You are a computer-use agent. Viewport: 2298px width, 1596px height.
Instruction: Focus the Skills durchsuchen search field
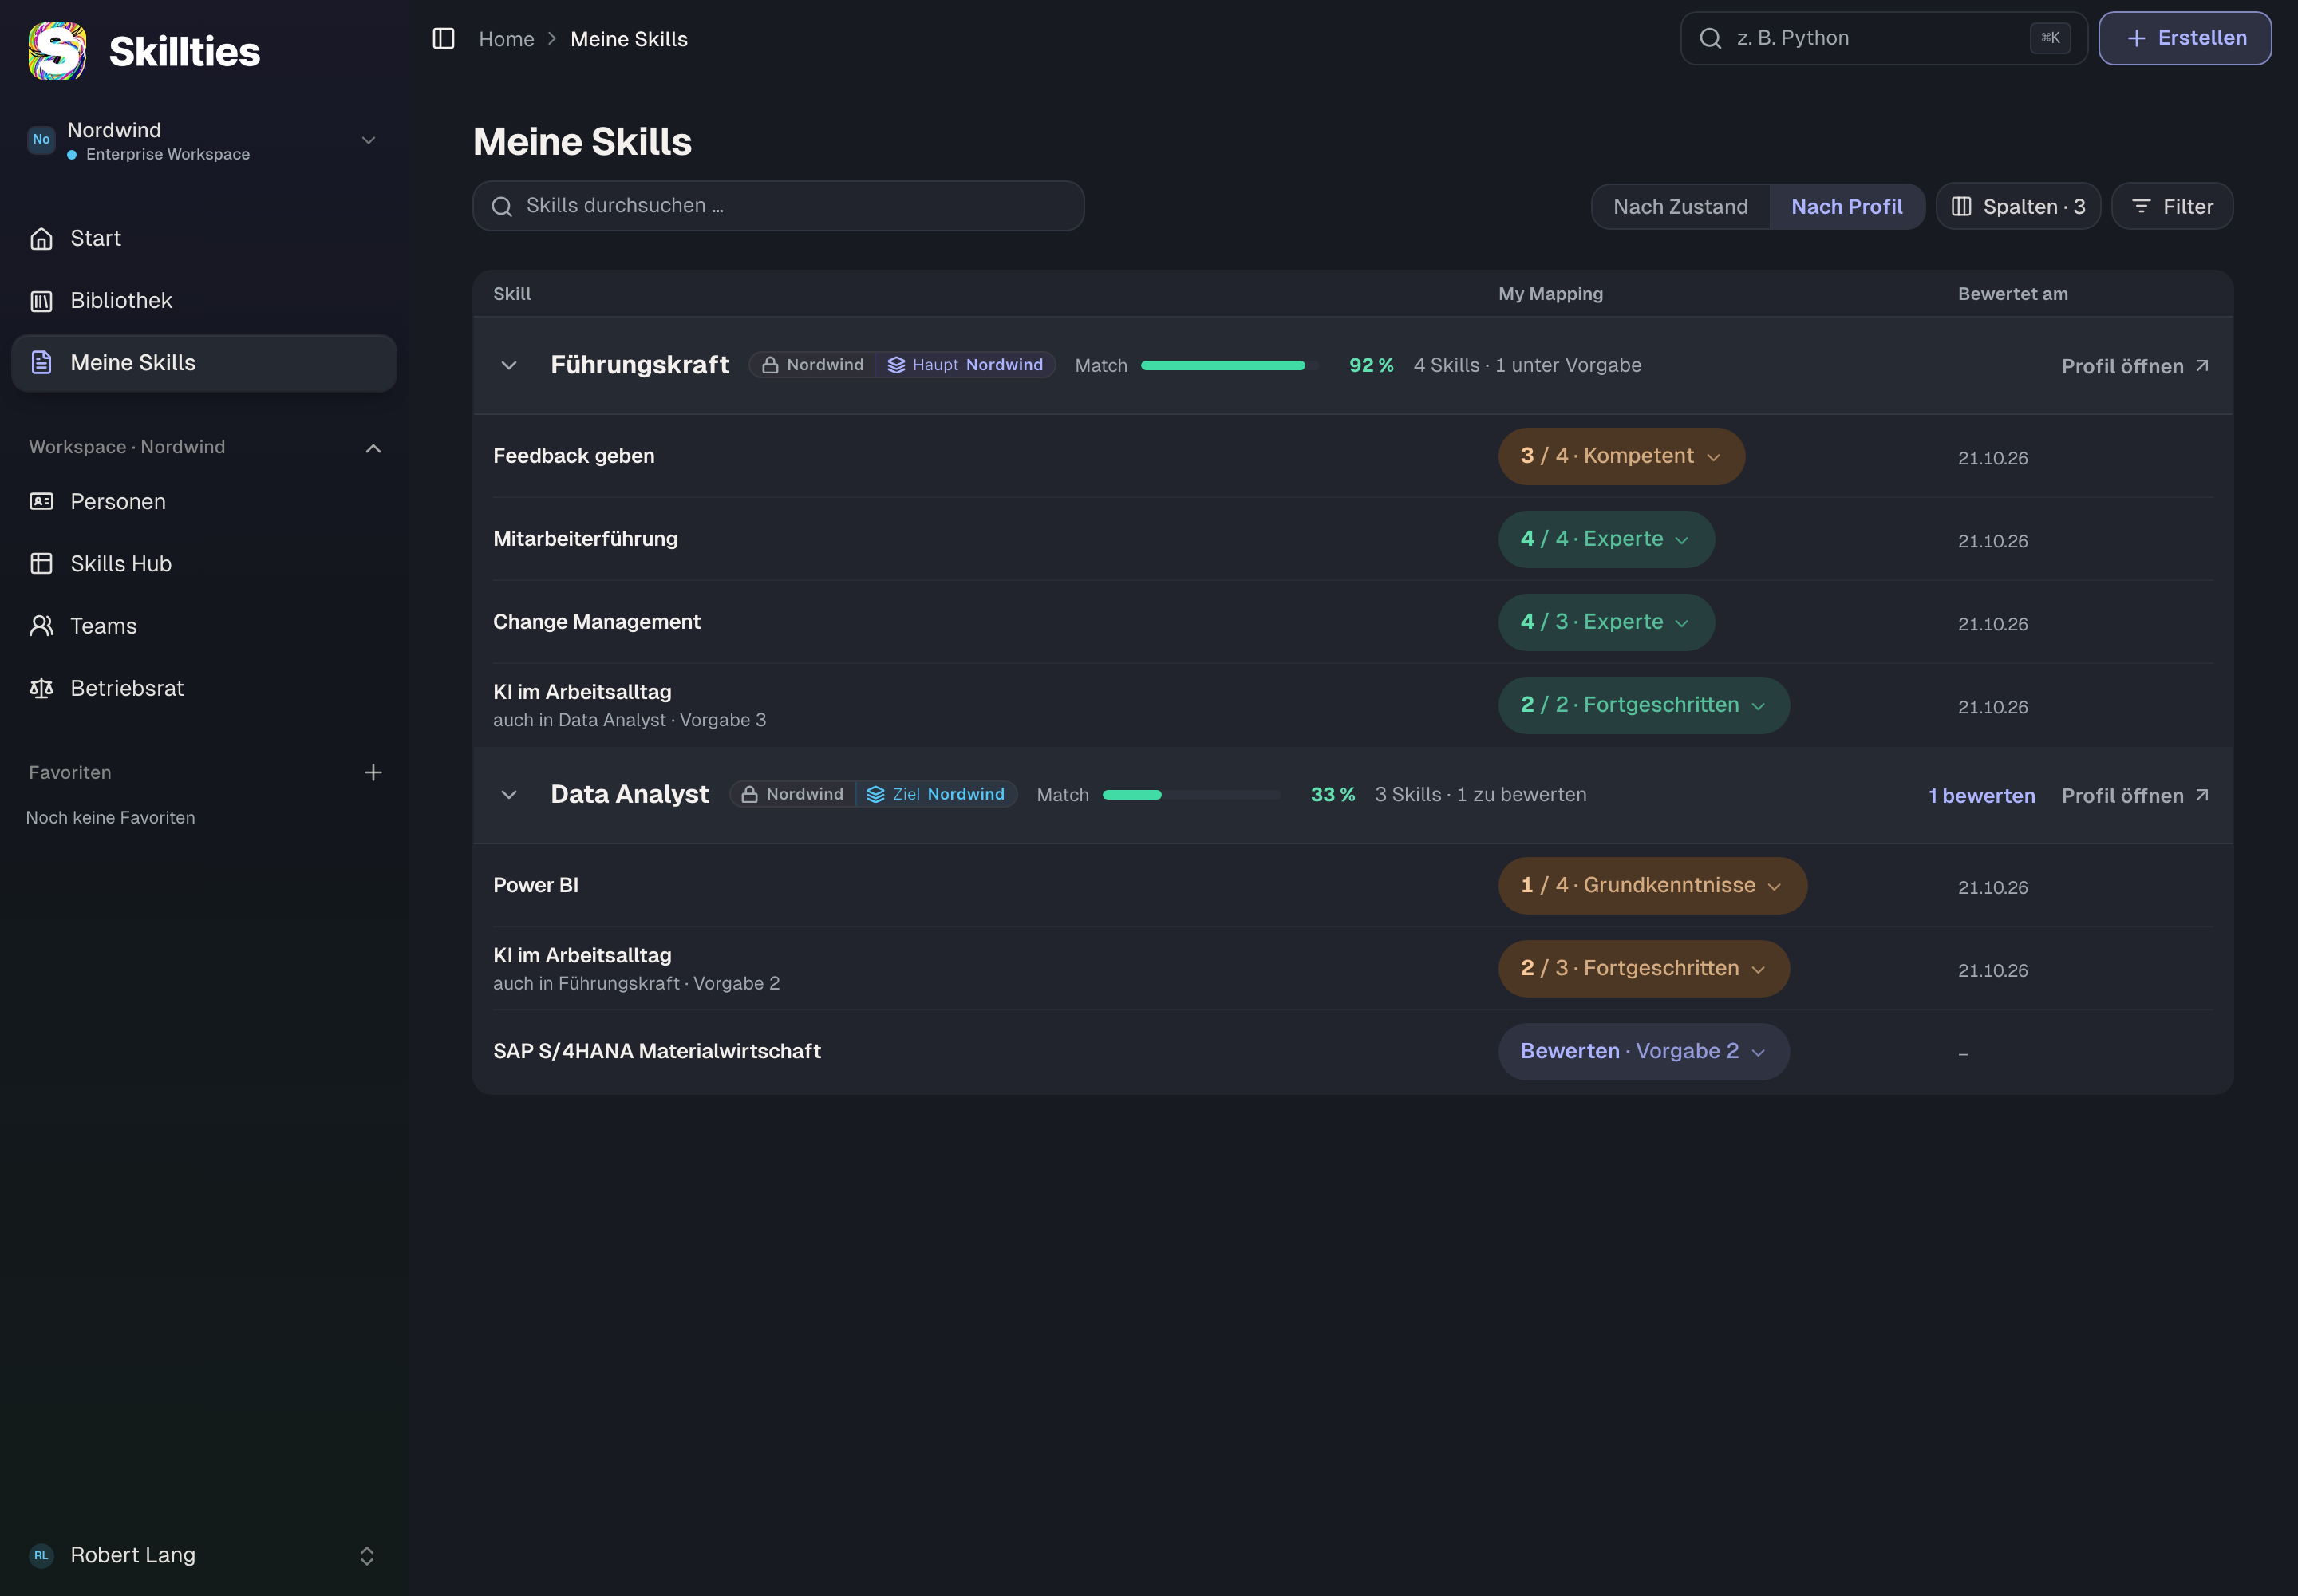[x=778, y=206]
